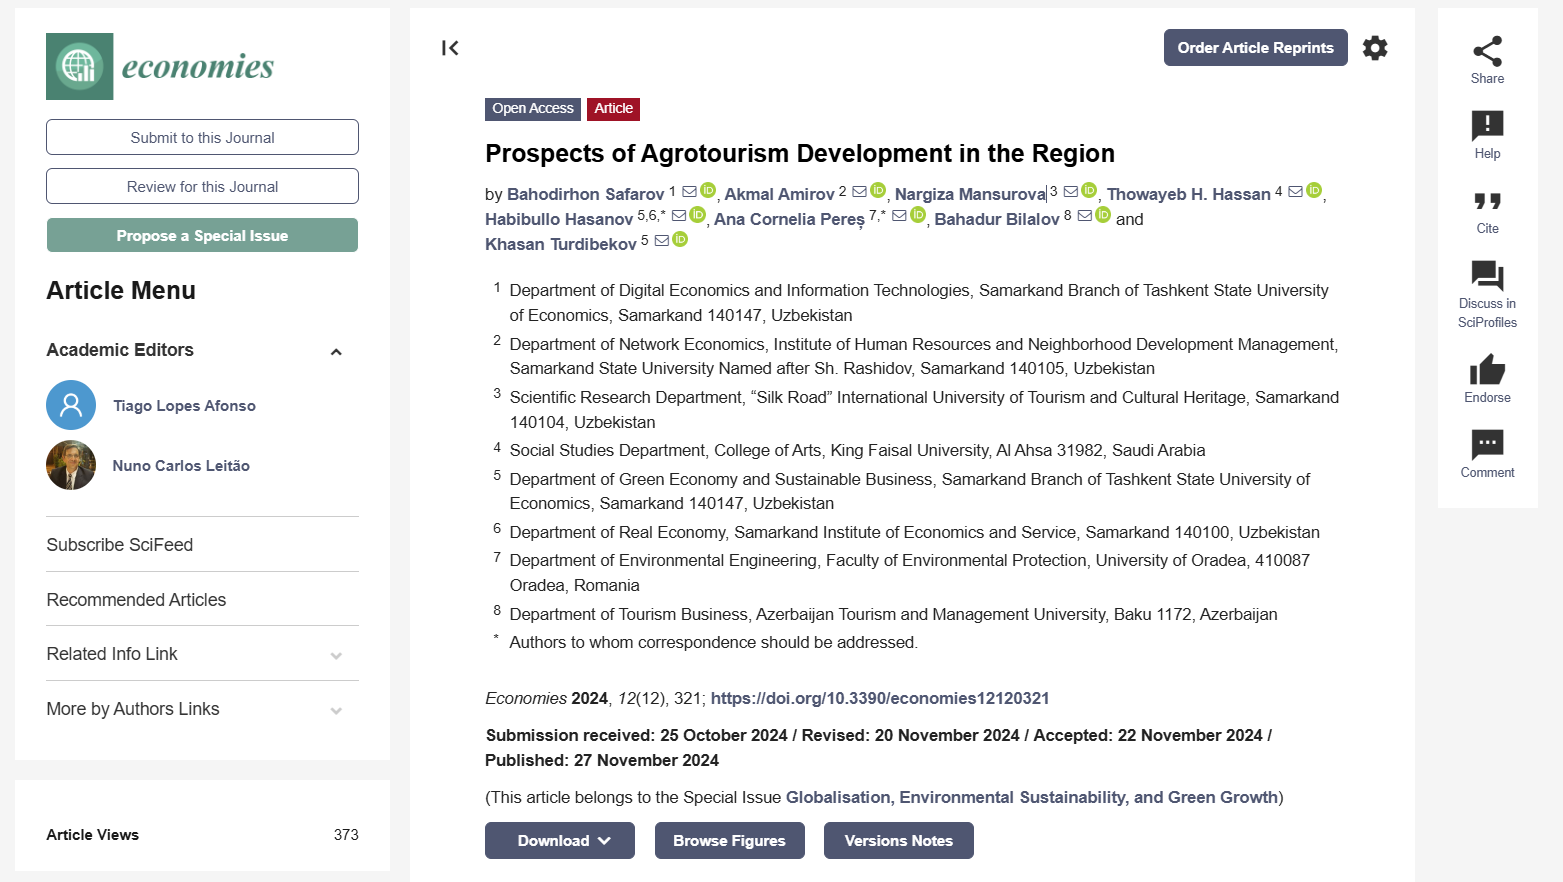
Task: Open the Help icon in right sidebar
Action: (1487, 126)
